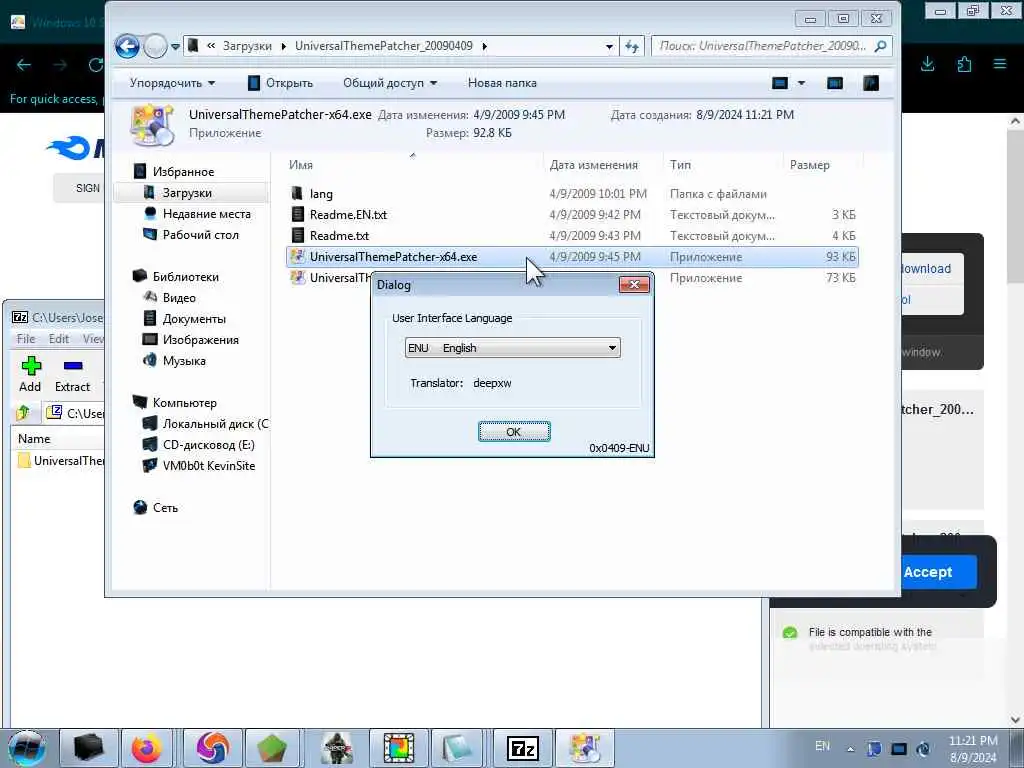Click the 7-Zip taskbar button
The height and width of the screenshot is (768, 1024).
[x=522, y=748]
